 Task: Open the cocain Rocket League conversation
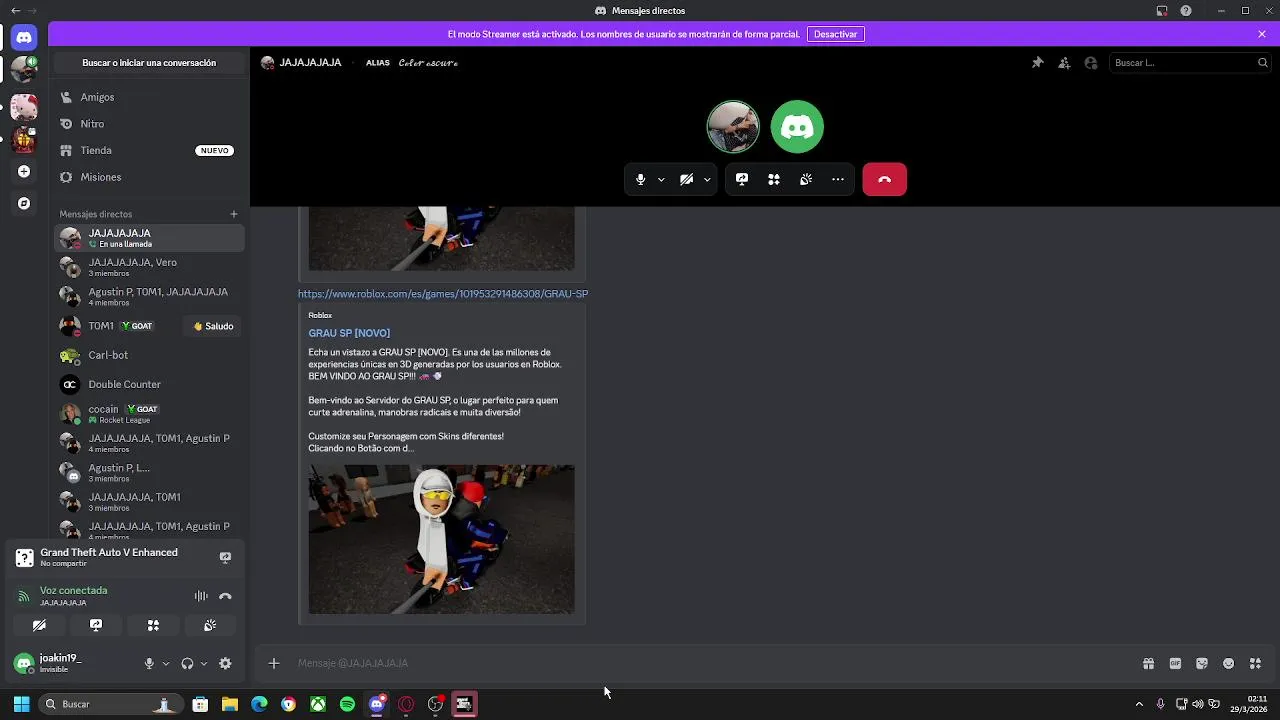(148, 414)
